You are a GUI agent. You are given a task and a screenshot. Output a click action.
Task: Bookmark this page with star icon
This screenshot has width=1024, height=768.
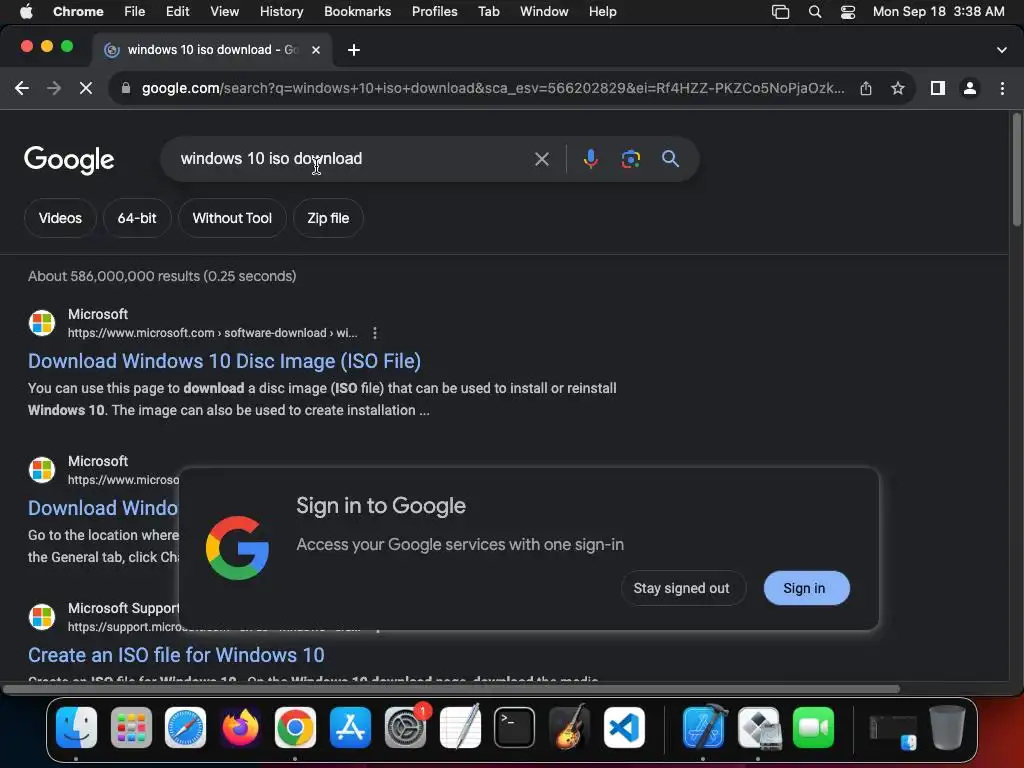click(898, 88)
